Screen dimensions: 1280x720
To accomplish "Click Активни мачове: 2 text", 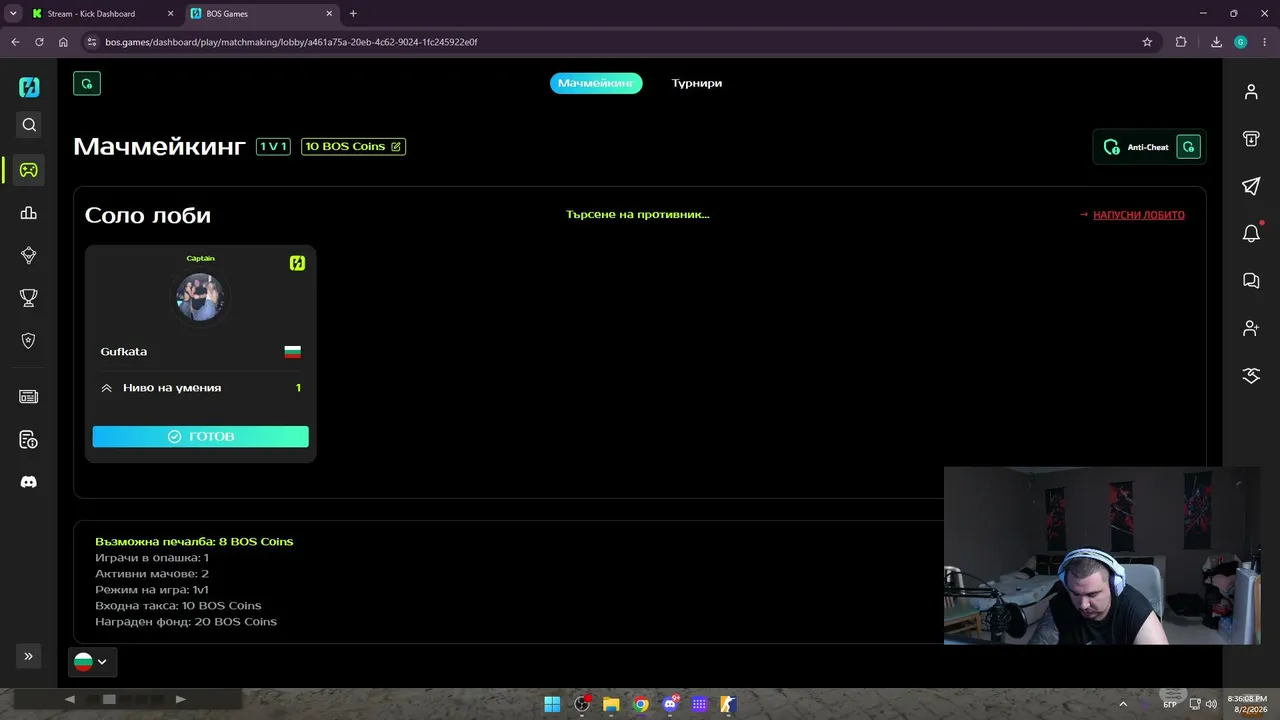I will pyautogui.click(x=152, y=574).
